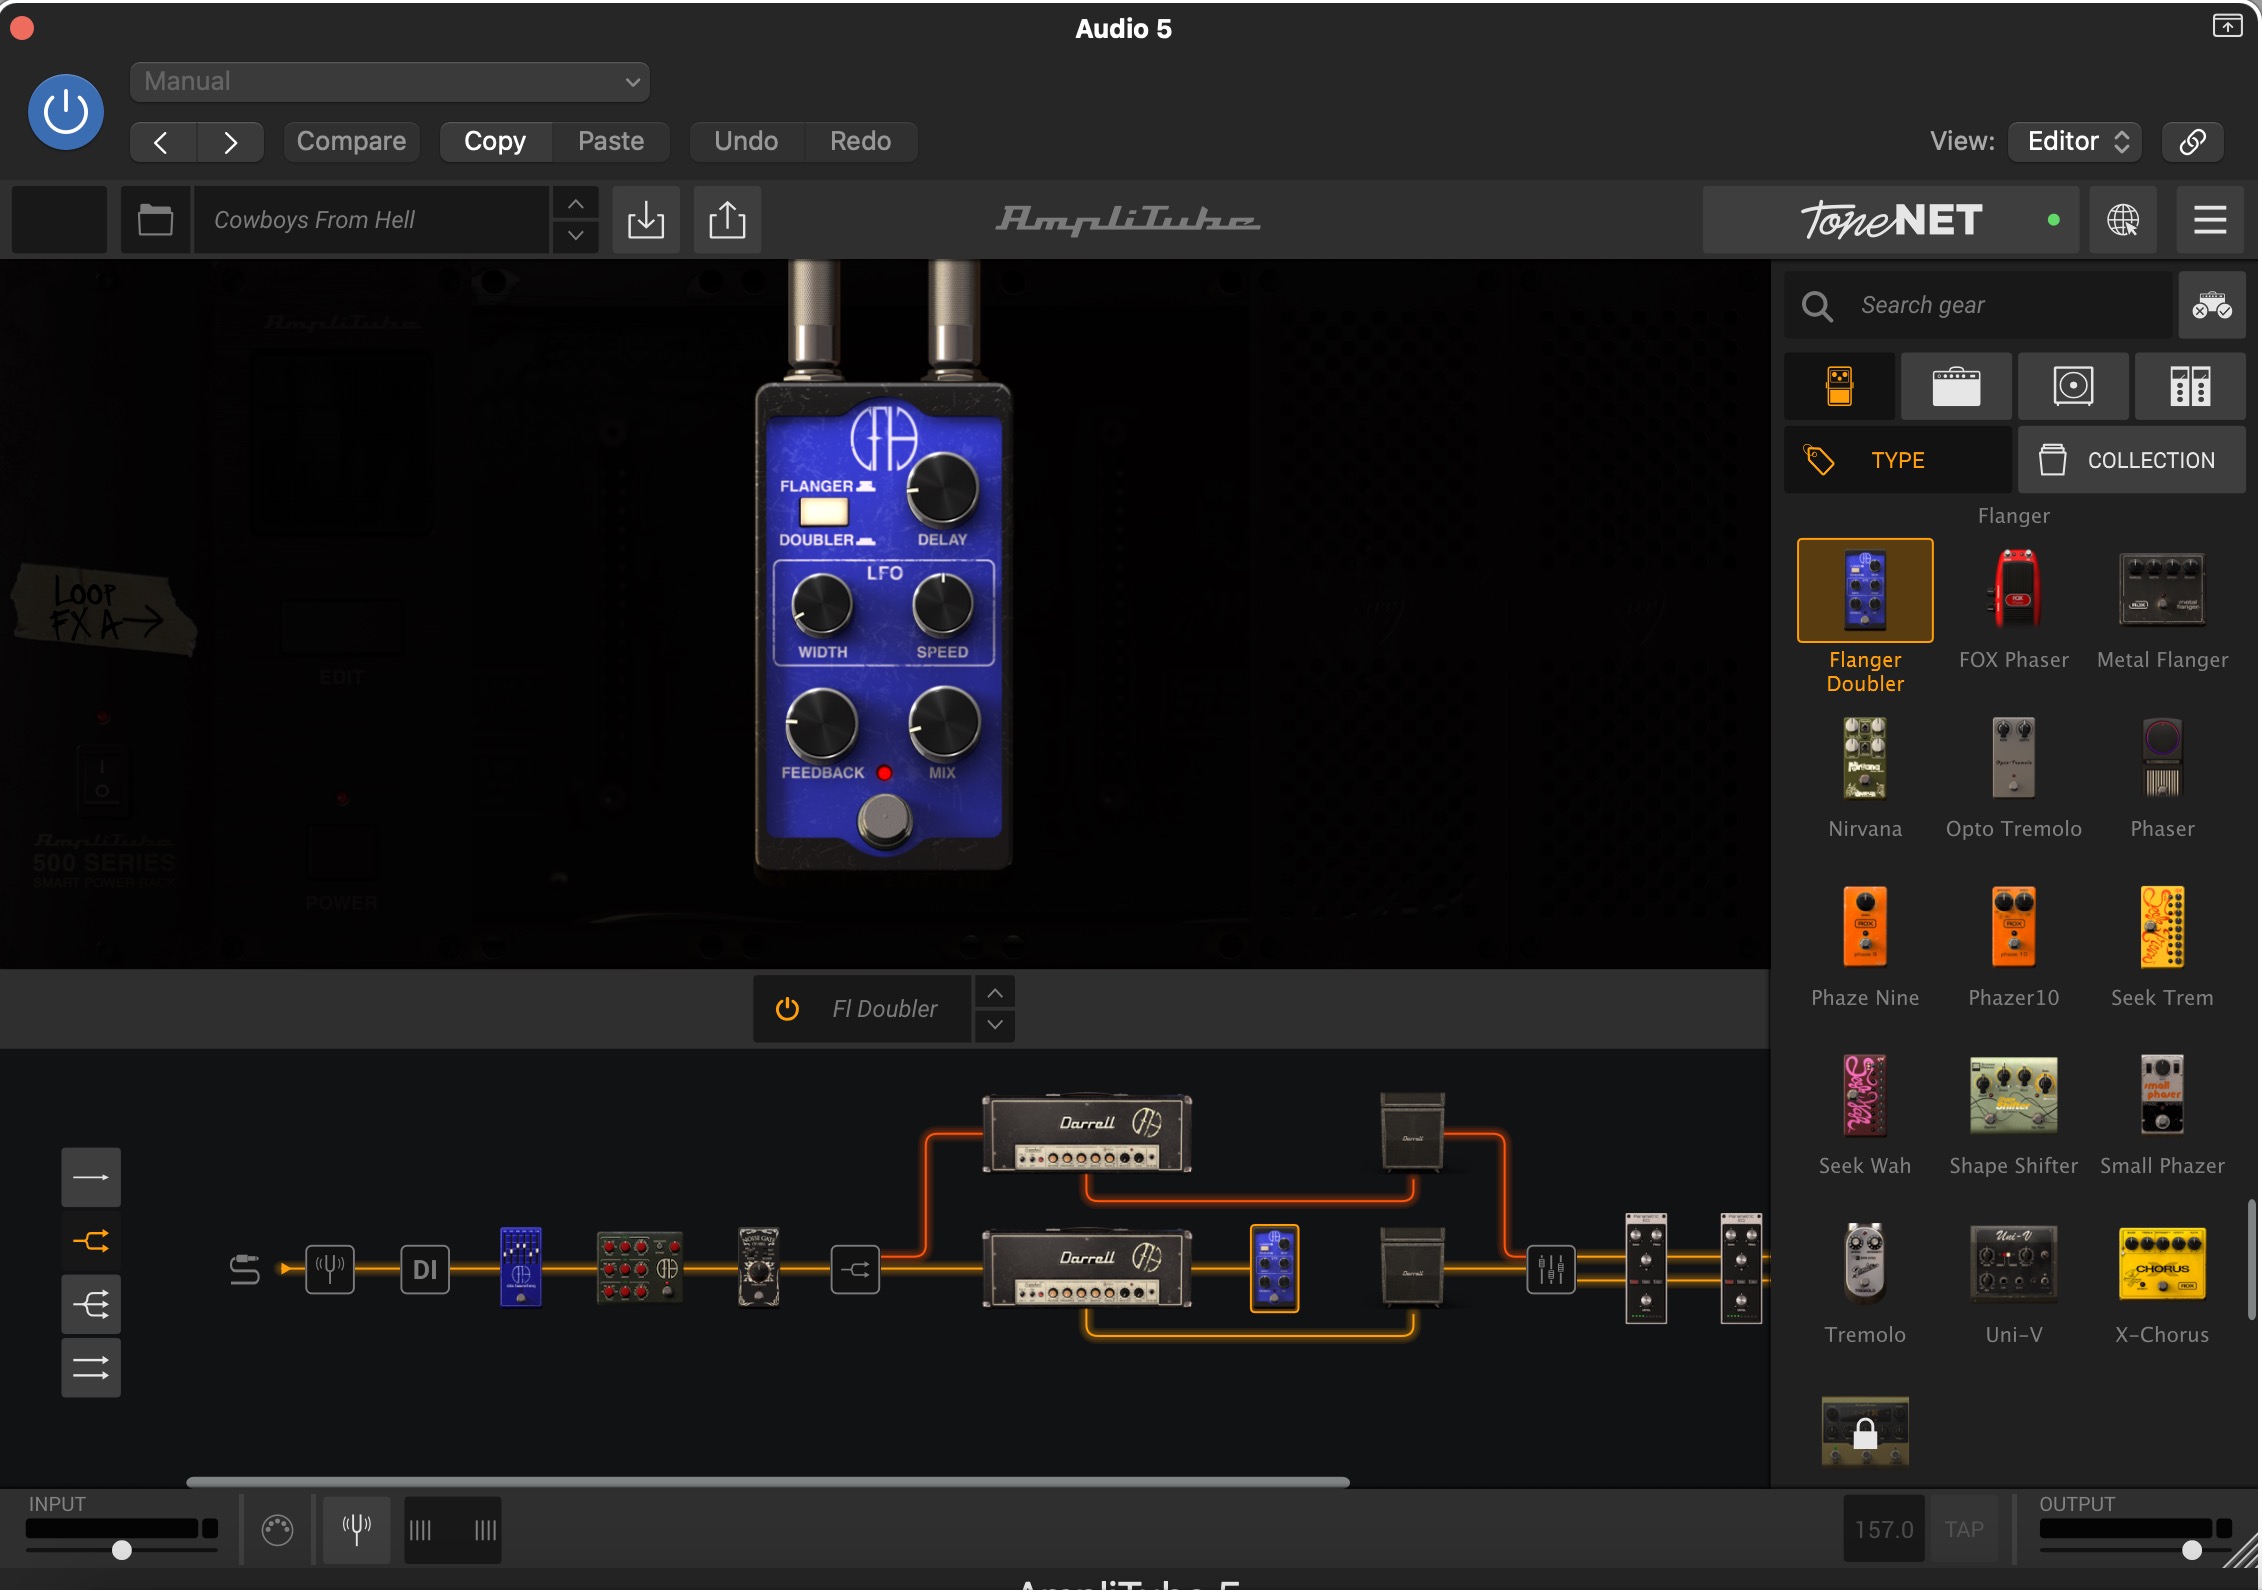Click the globe web icon

2123,219
